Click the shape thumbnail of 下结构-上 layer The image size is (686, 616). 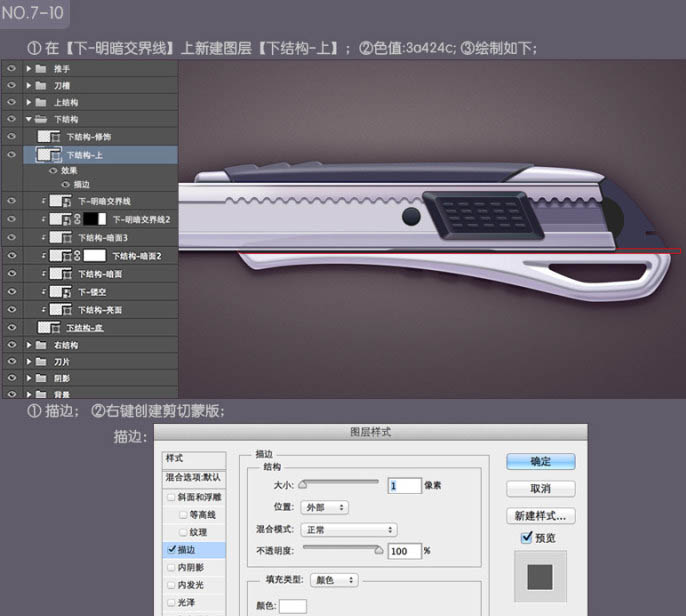tap(49, 154)
